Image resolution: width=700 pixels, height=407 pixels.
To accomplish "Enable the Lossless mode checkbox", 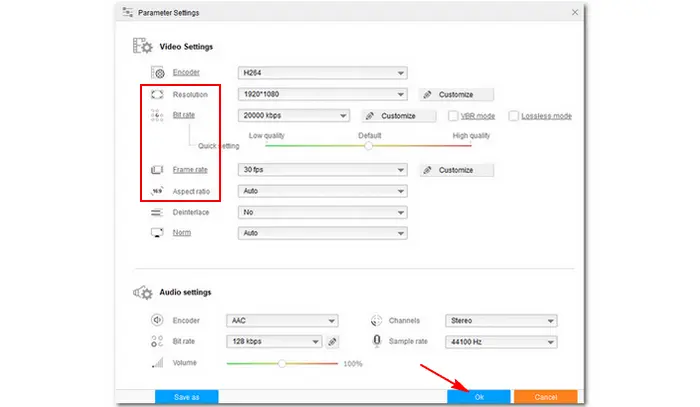I will pos(513,116).
